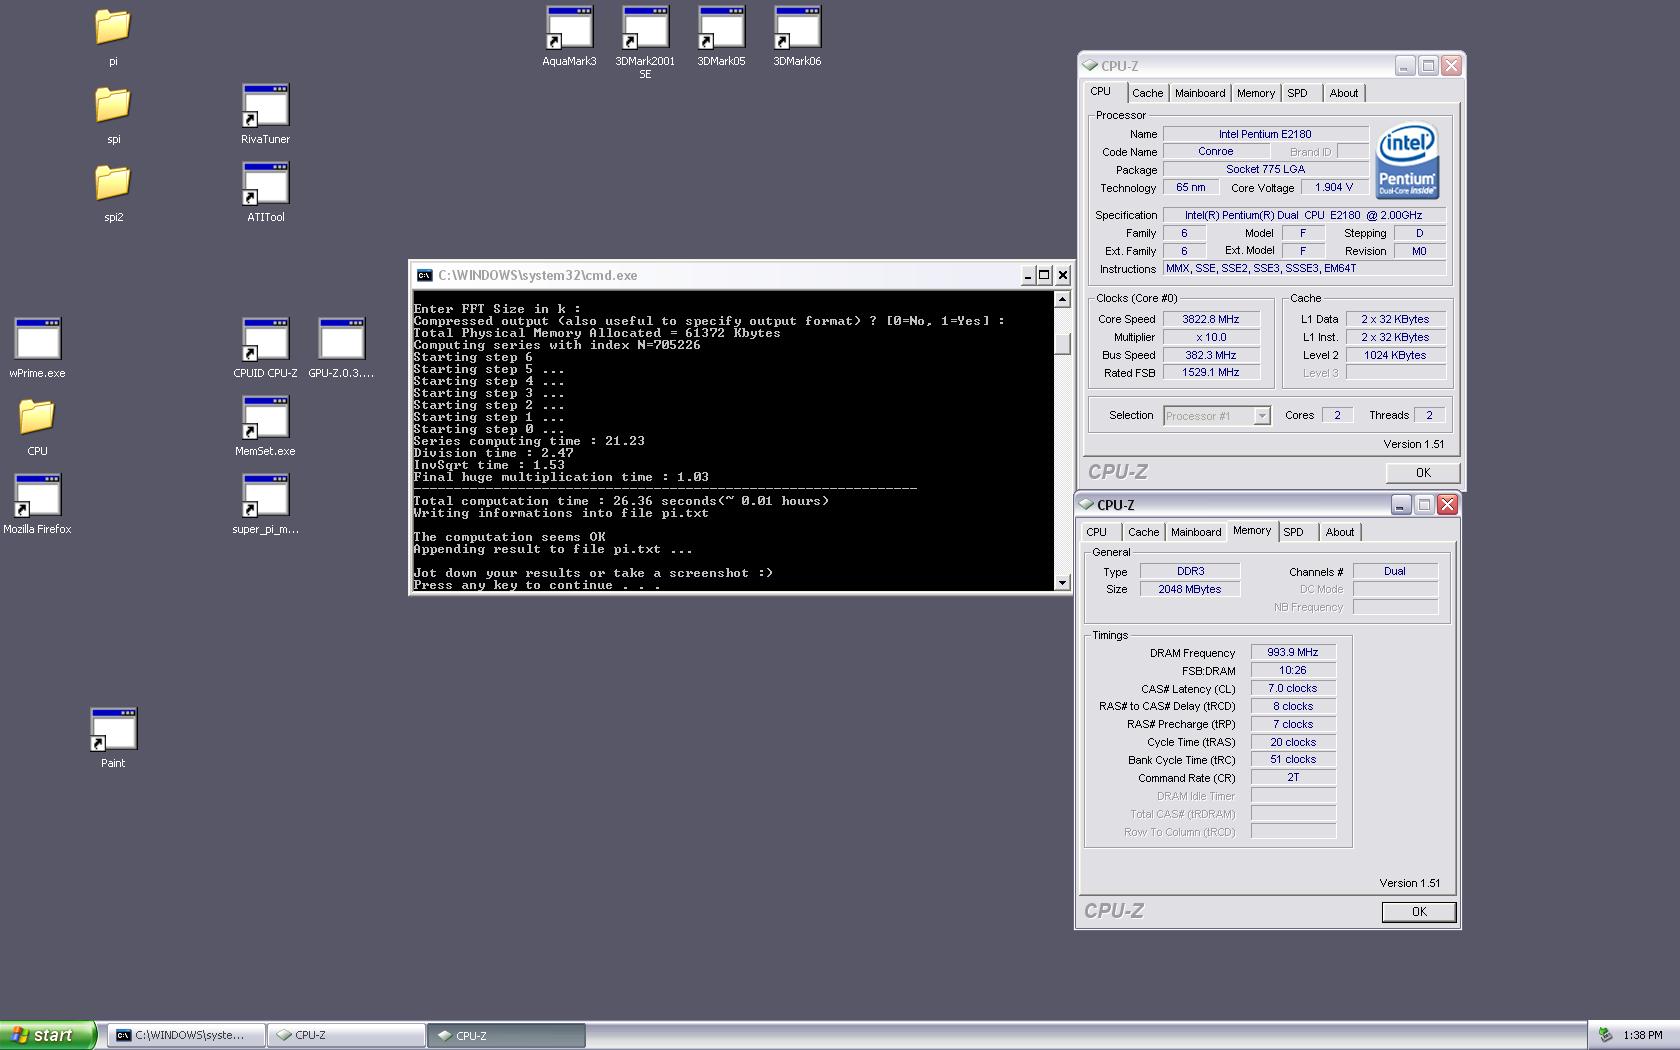The width and height of the screenshot is (1680, 1050).
Task: Activate first CPU-Z taskbar button
Action: [347, 1035]
